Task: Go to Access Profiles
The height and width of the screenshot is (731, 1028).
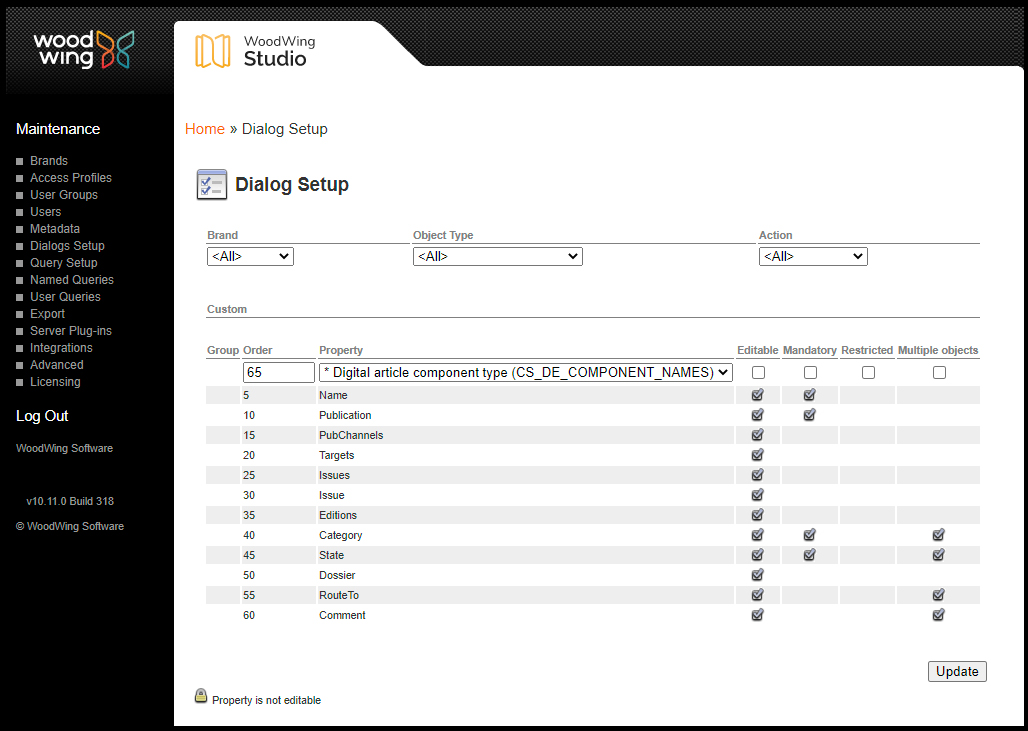Action: coord(71,178)
